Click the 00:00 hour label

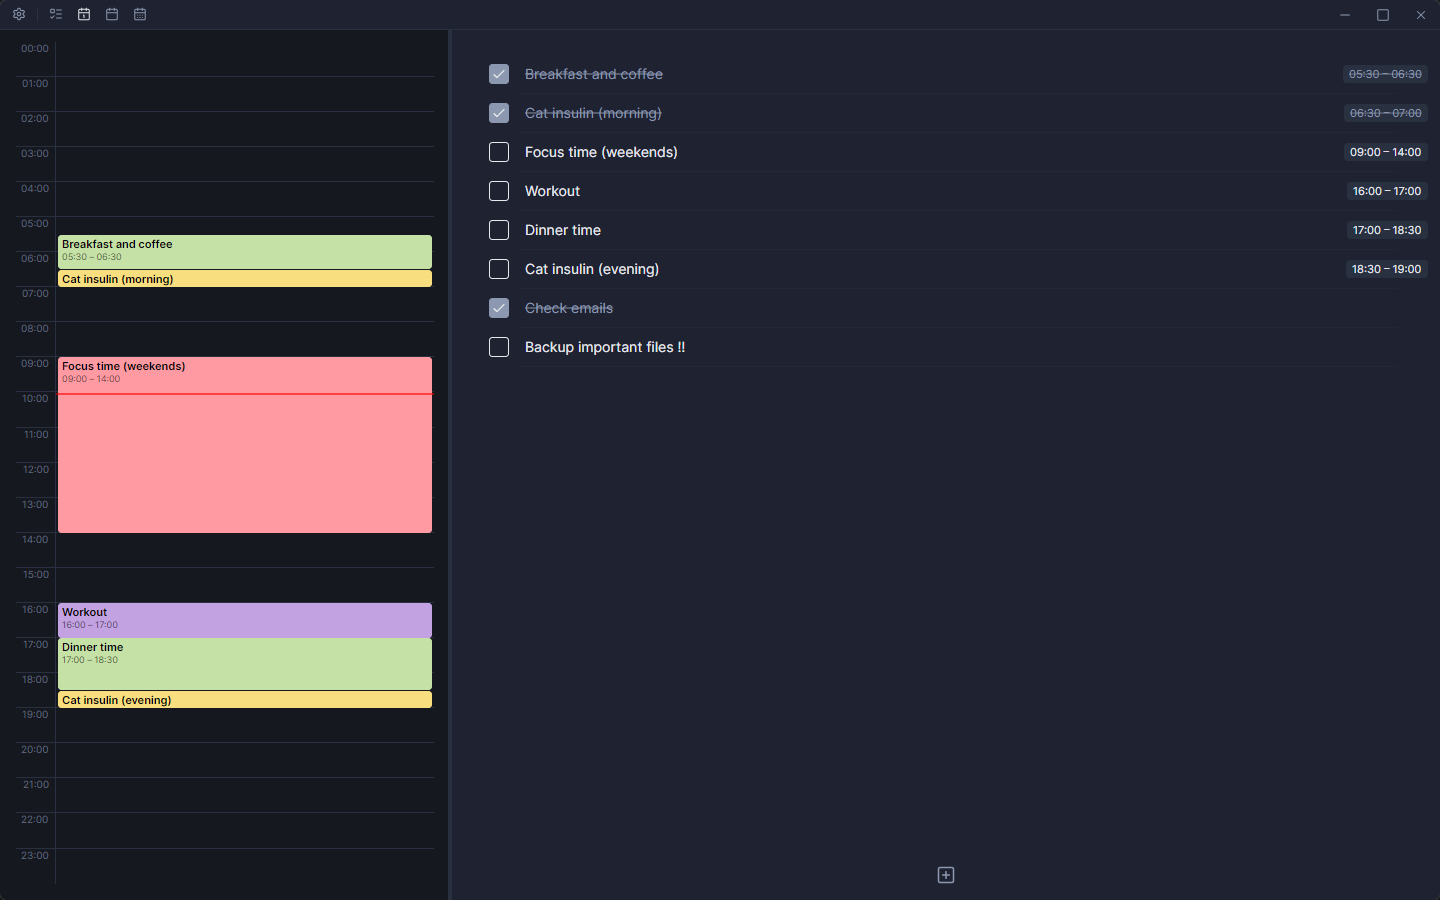tap(35, 49)
